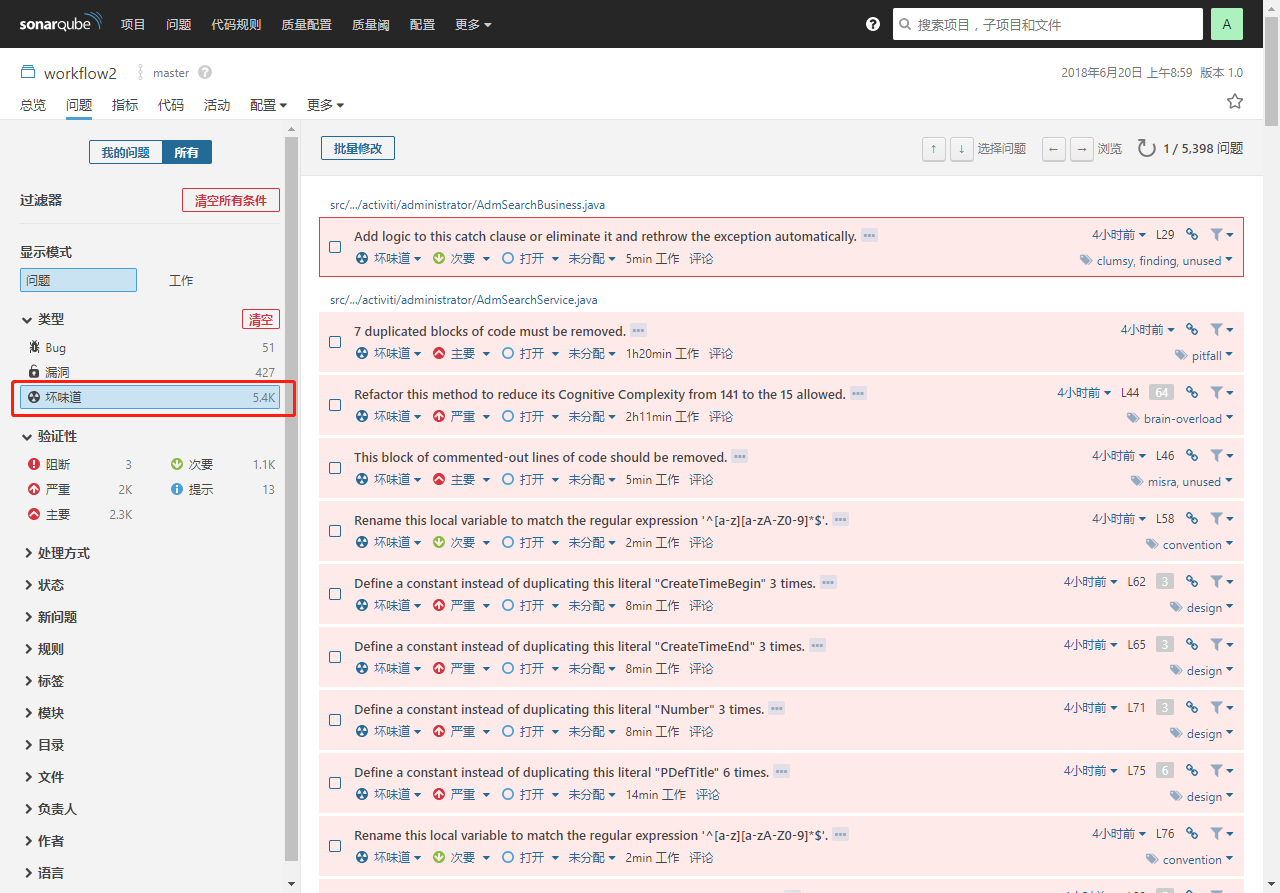
Task: Select next issue with down arrow
Action: pos(962,149)
